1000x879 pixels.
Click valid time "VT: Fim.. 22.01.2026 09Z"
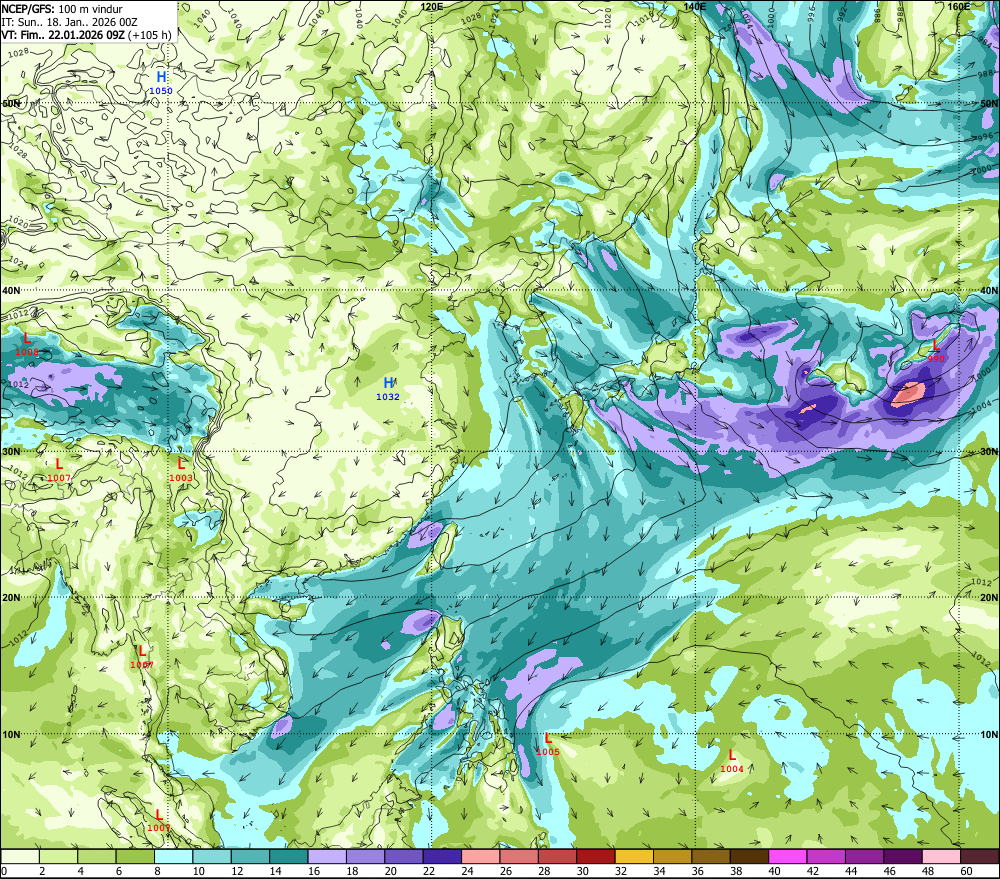tap(62, 34)
